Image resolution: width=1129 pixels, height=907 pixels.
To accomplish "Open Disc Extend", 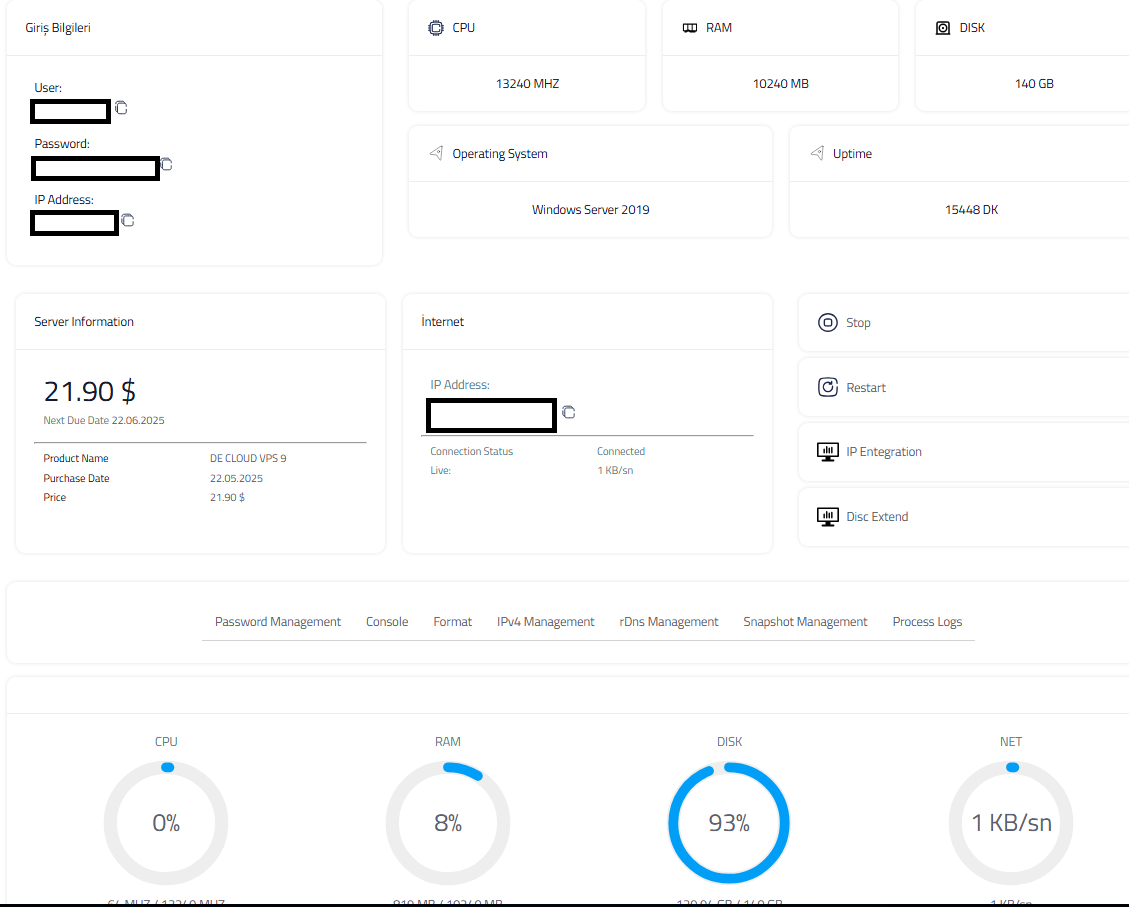I will coord(963,517).
